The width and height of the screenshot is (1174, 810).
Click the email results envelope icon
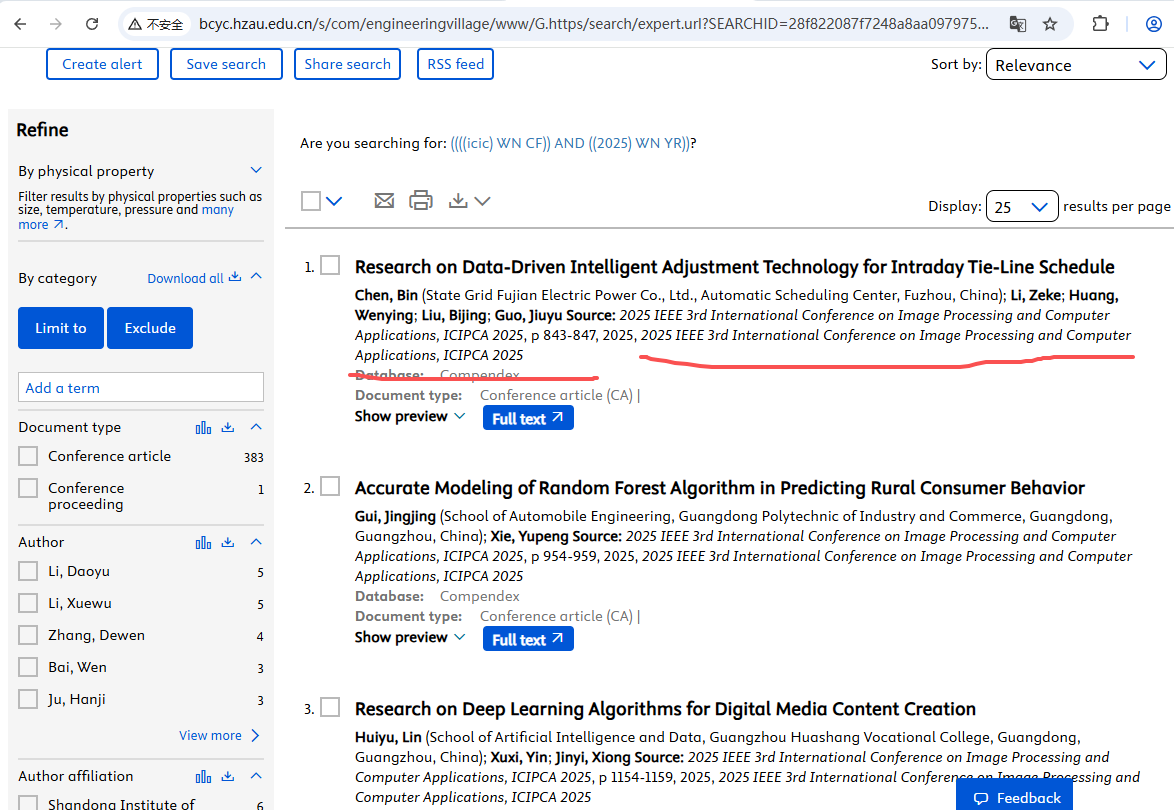pyautogui.click(x=384, y=201)
